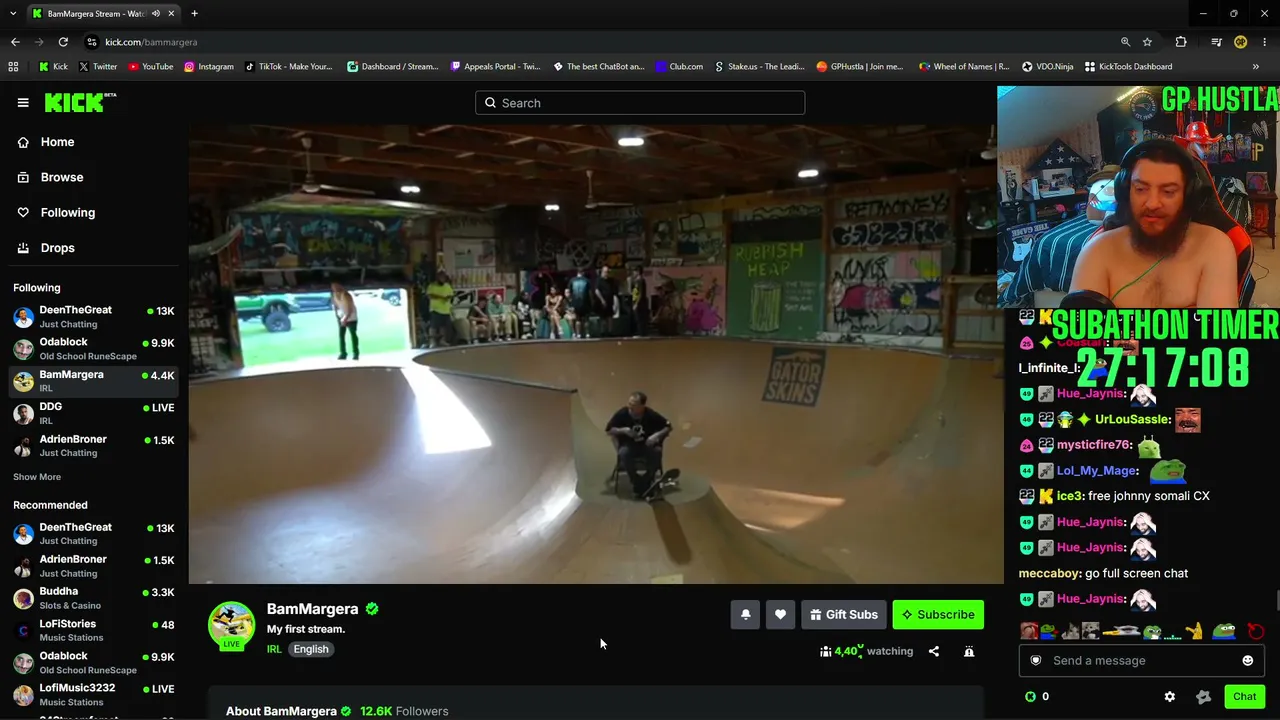Viewport: 1280px width, 720px height.
Task: Click the Kick points balance icon
Action: point(1030,697)
